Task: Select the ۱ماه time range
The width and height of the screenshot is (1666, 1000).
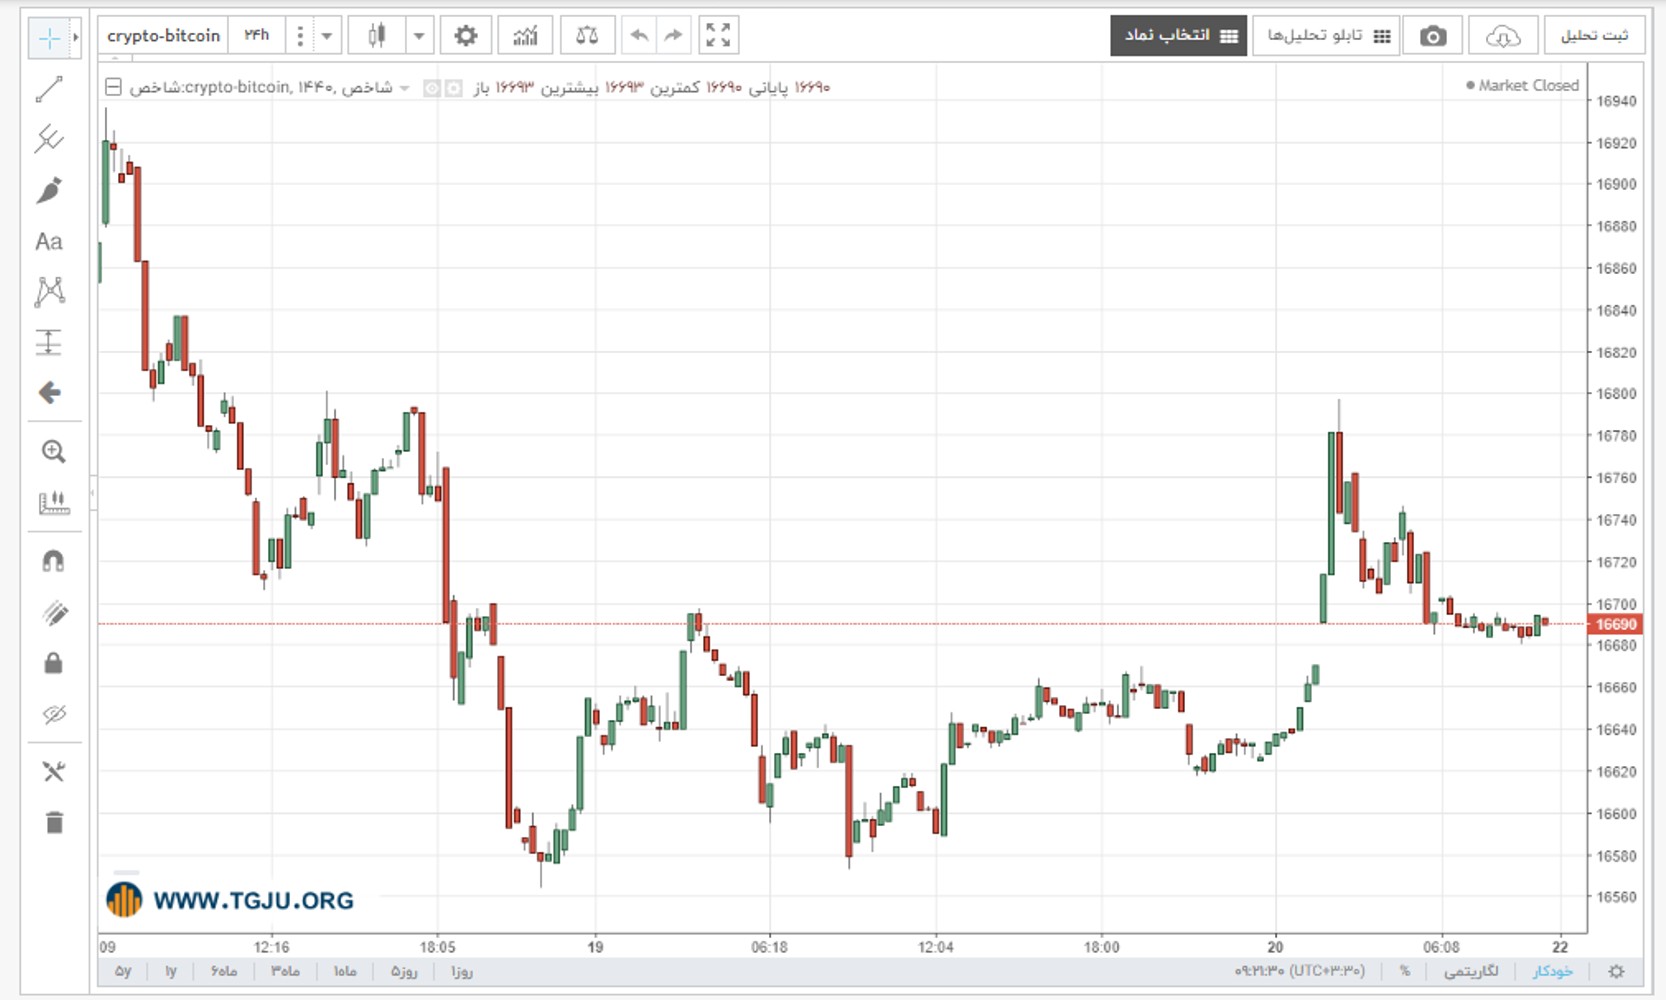Action: (x=345, y=971)
